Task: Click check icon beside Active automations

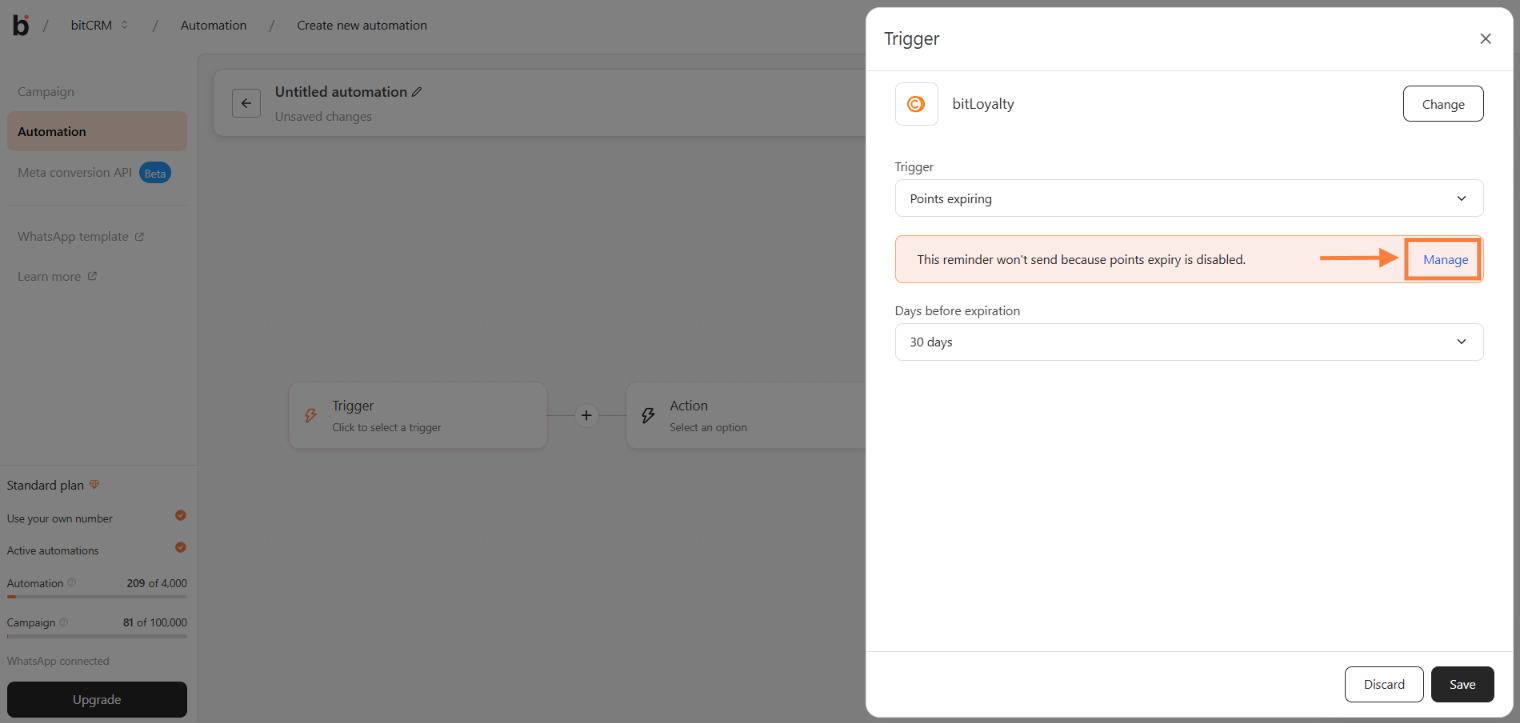Action: pyautogui.click(x=181, y=547)
